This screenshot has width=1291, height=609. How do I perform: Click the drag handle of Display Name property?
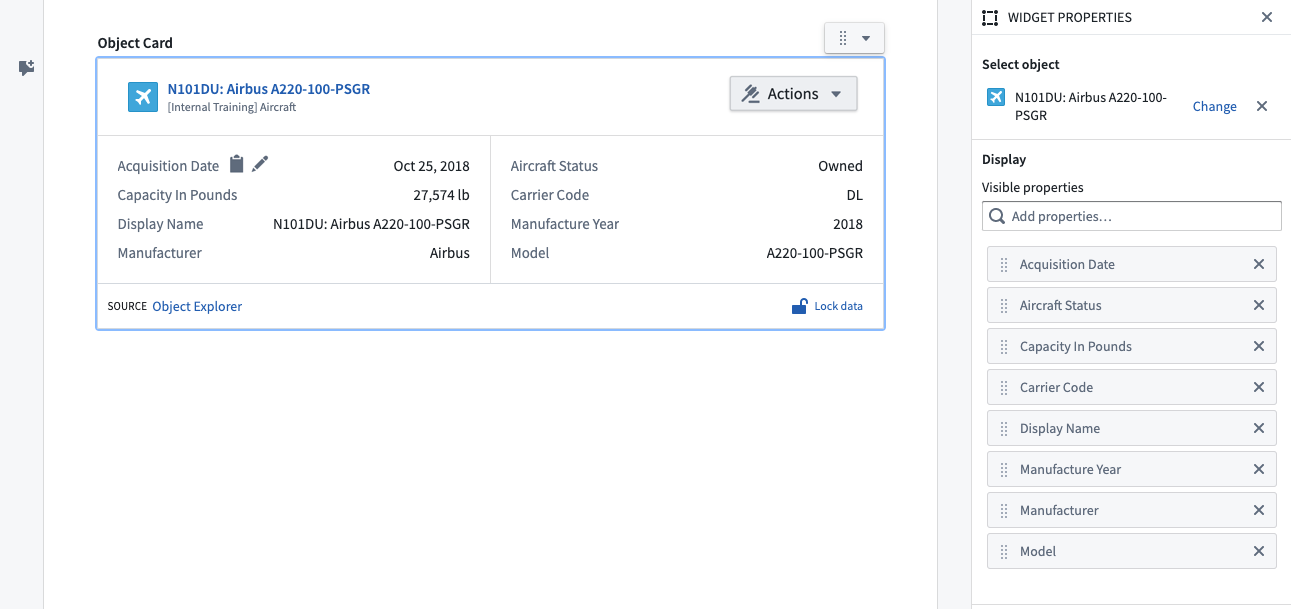pyautogui.click(x=1004, y=429)
